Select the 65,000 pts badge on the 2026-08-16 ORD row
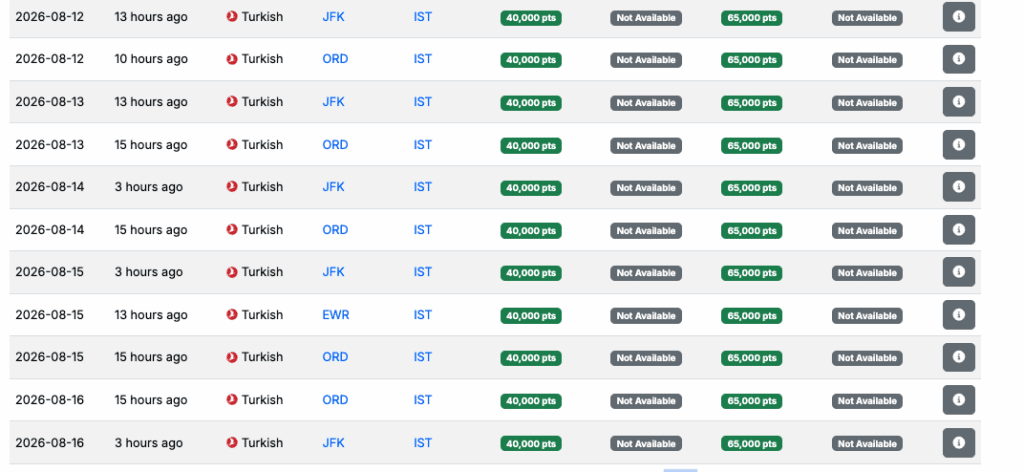The image size is (1024, 472). [x=751, y=400]
